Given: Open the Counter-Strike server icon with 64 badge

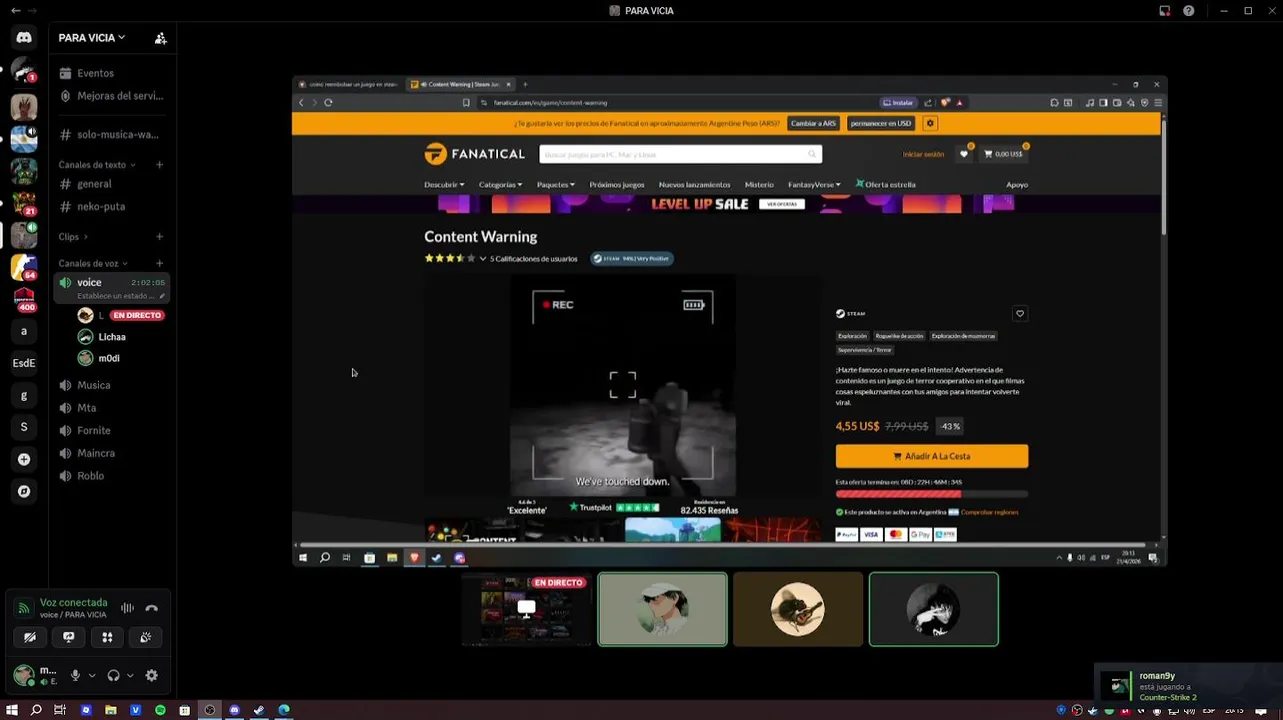Looking at the screenshot, I should click(24, 267).
